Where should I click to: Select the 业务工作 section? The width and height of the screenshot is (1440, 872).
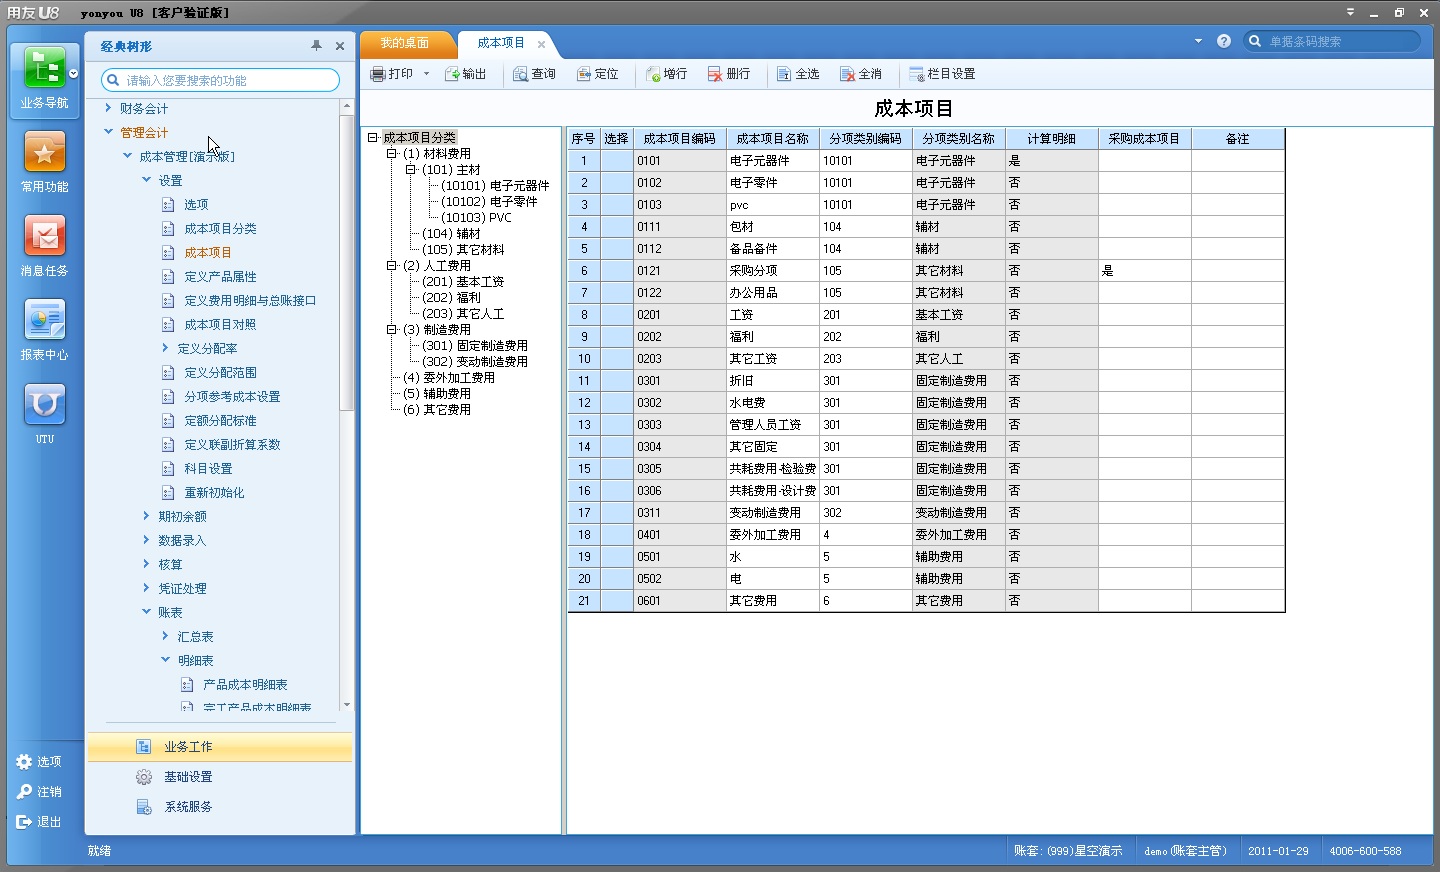tap(220, 747)
